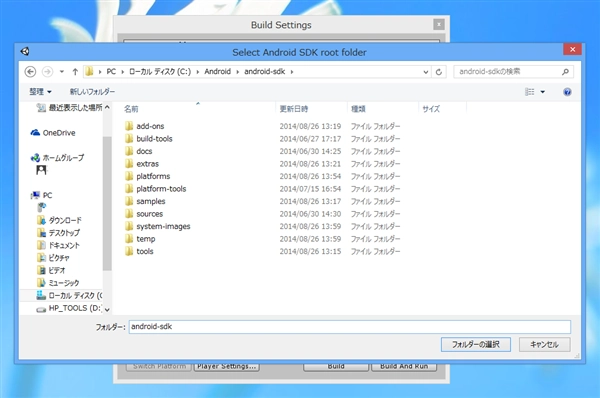
Task: Click the Forward navigation arrow
Action: click(47, 72)
